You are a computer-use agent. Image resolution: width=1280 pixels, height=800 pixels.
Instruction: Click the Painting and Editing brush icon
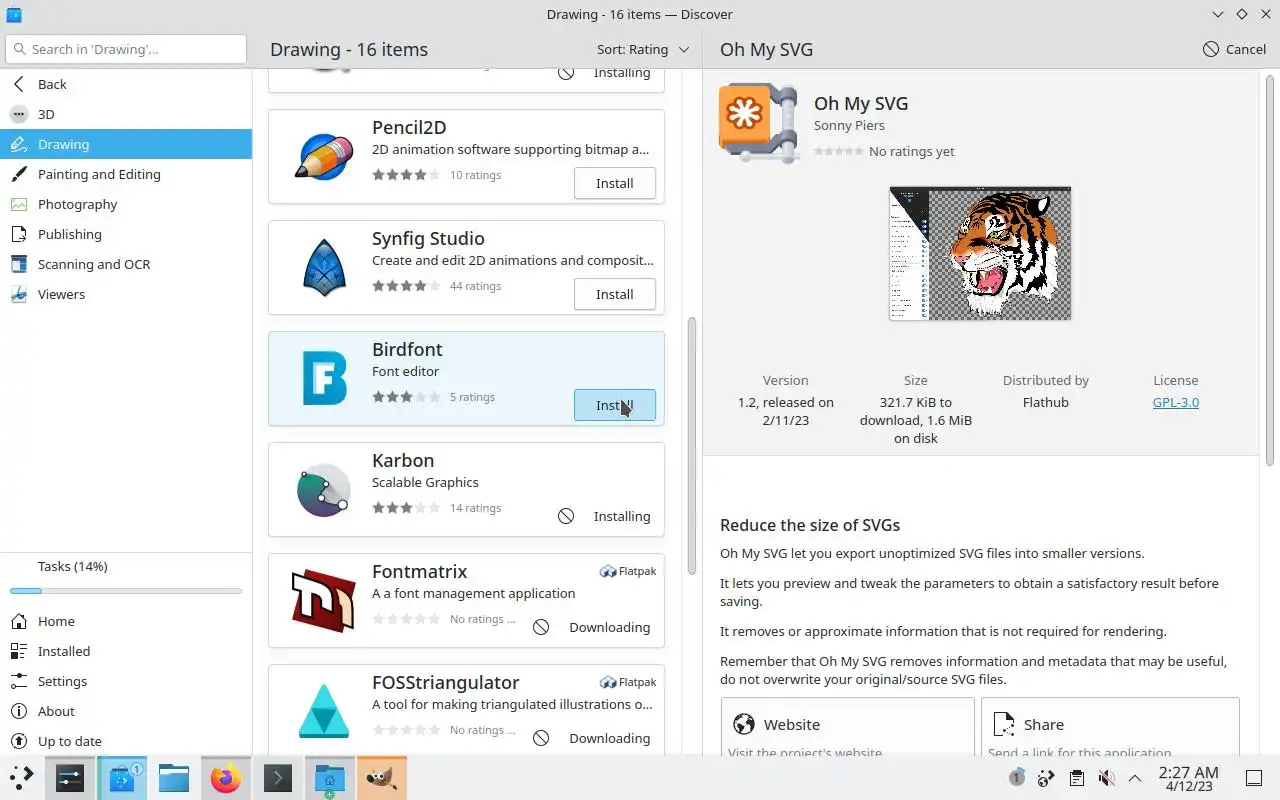coord(19,174)
